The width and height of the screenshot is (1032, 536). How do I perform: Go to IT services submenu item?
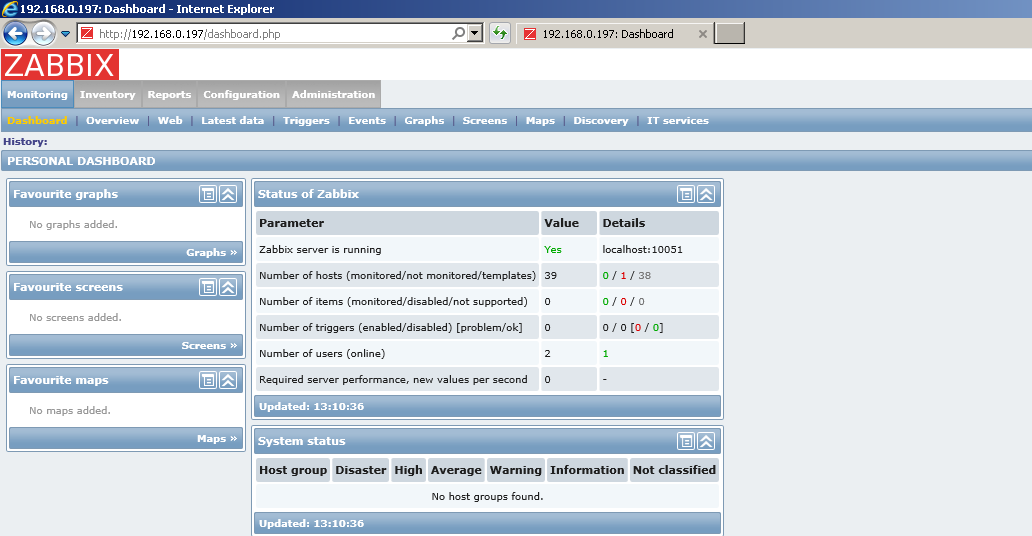click(677, 121)
